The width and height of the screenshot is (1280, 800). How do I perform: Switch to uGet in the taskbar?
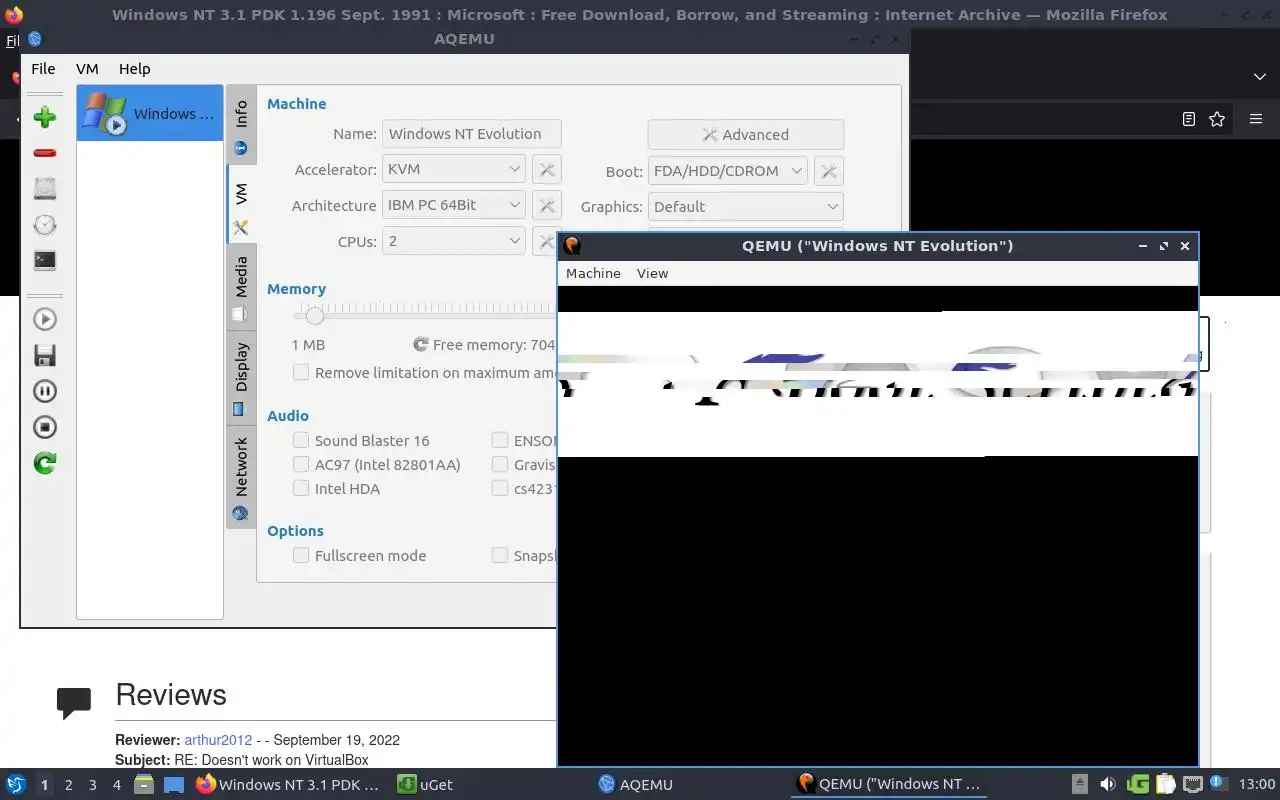[425, 784]
